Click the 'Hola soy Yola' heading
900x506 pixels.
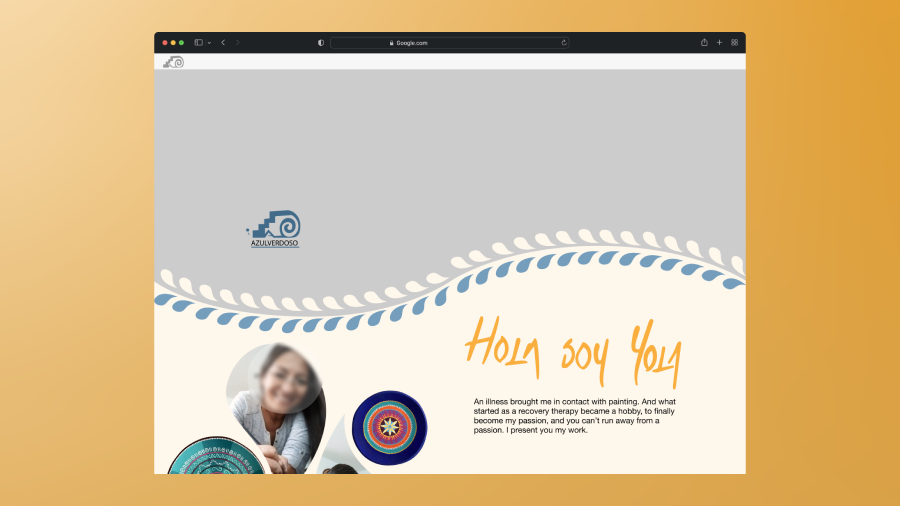point(573,351)
